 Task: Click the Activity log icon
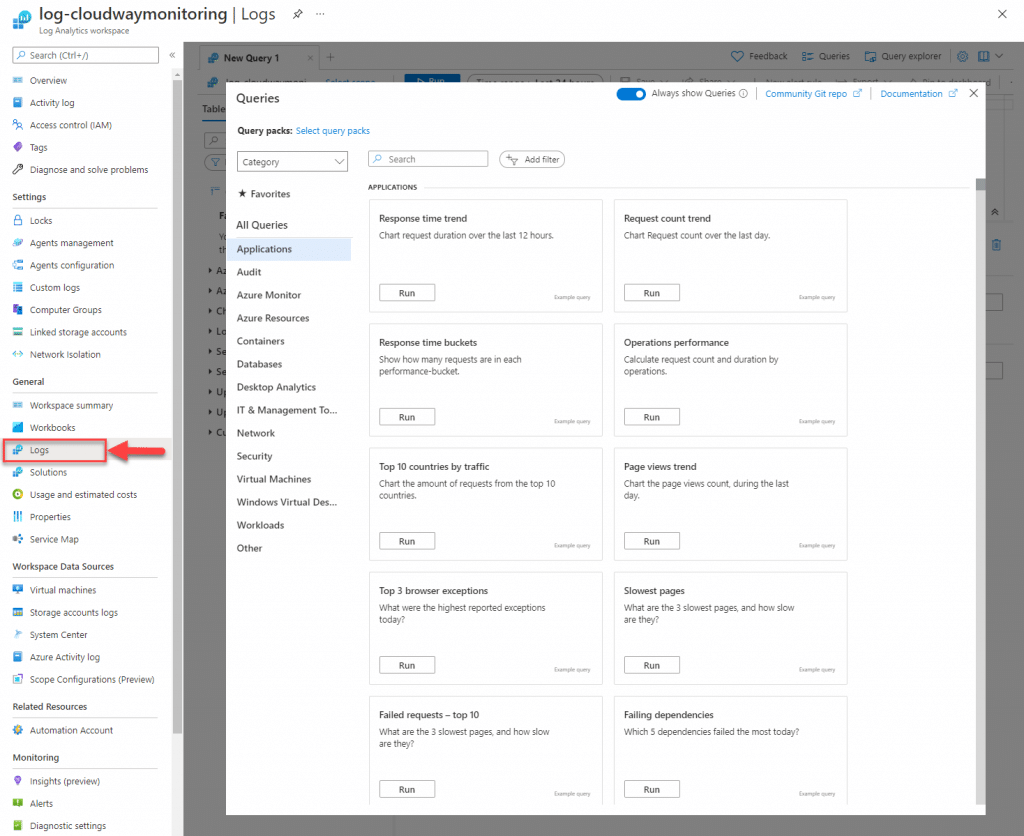(18, 103)
